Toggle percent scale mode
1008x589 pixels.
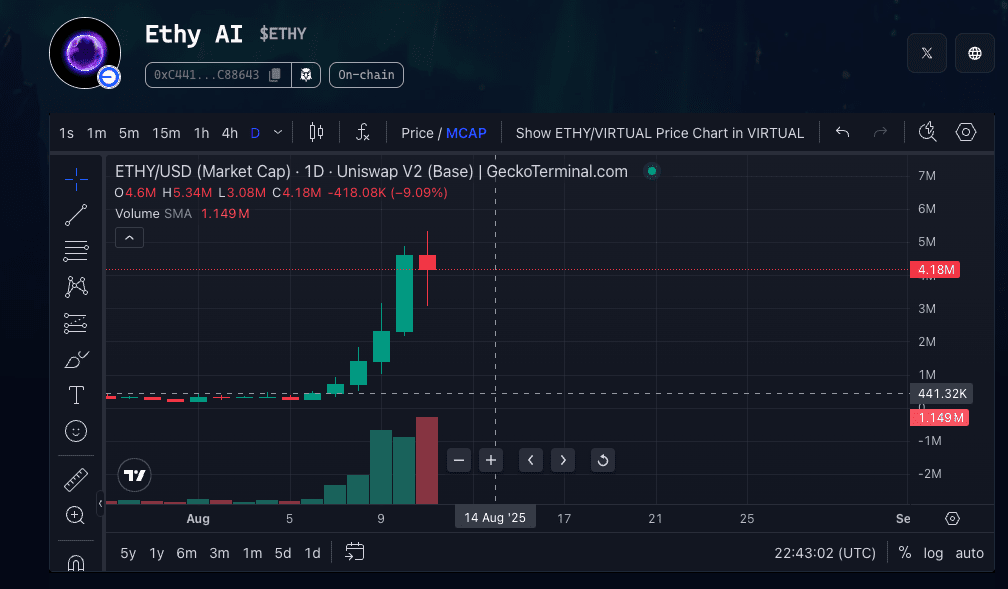pos(905,553)
